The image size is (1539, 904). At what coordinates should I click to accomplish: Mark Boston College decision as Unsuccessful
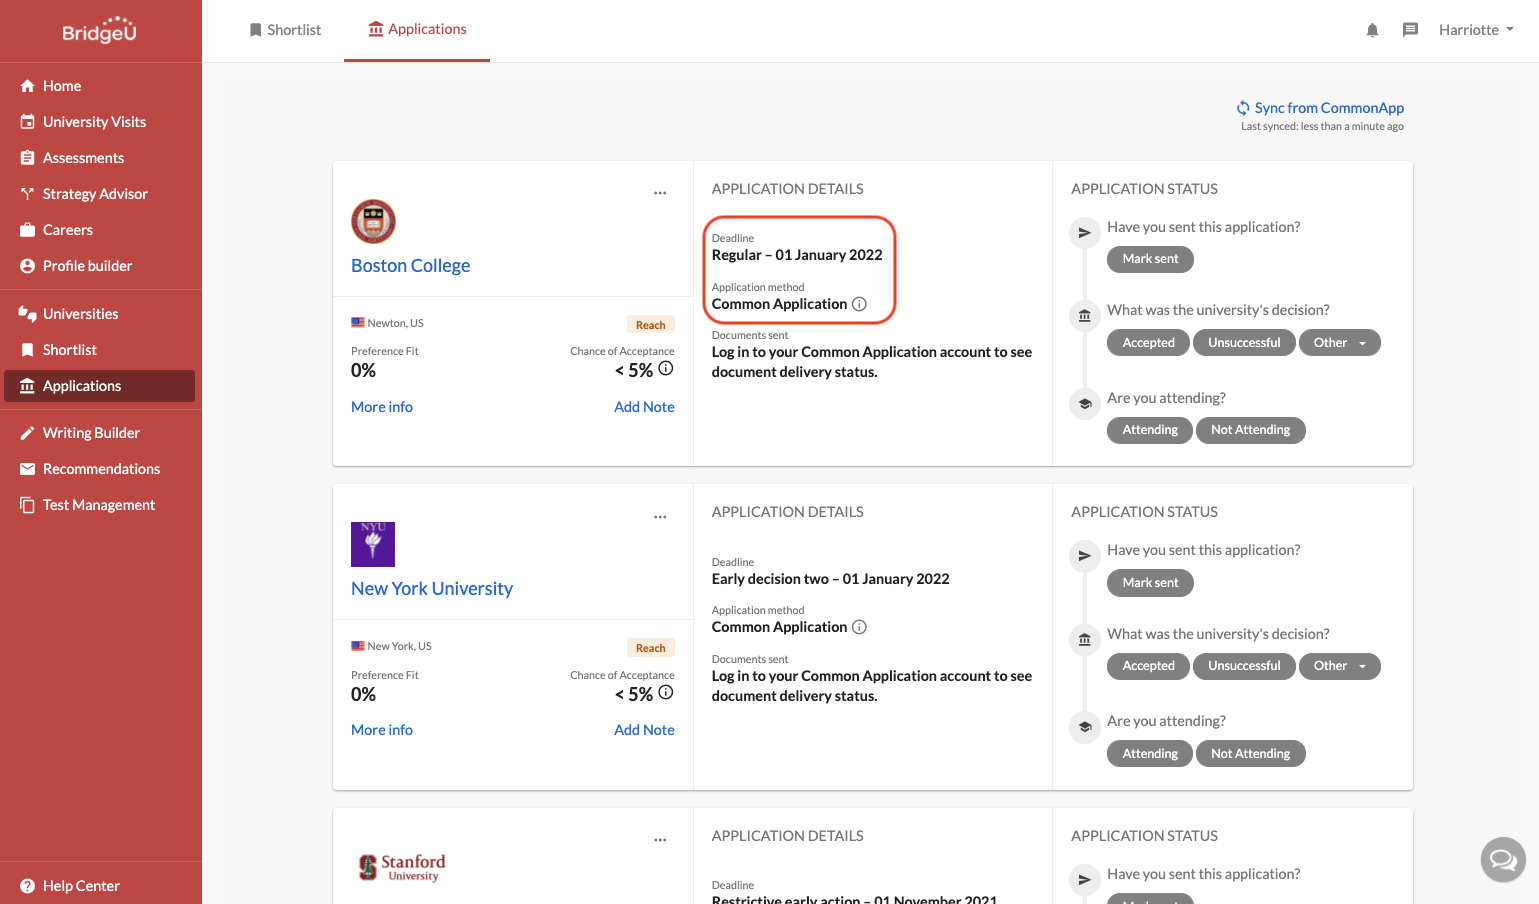tap(1244, 343)
